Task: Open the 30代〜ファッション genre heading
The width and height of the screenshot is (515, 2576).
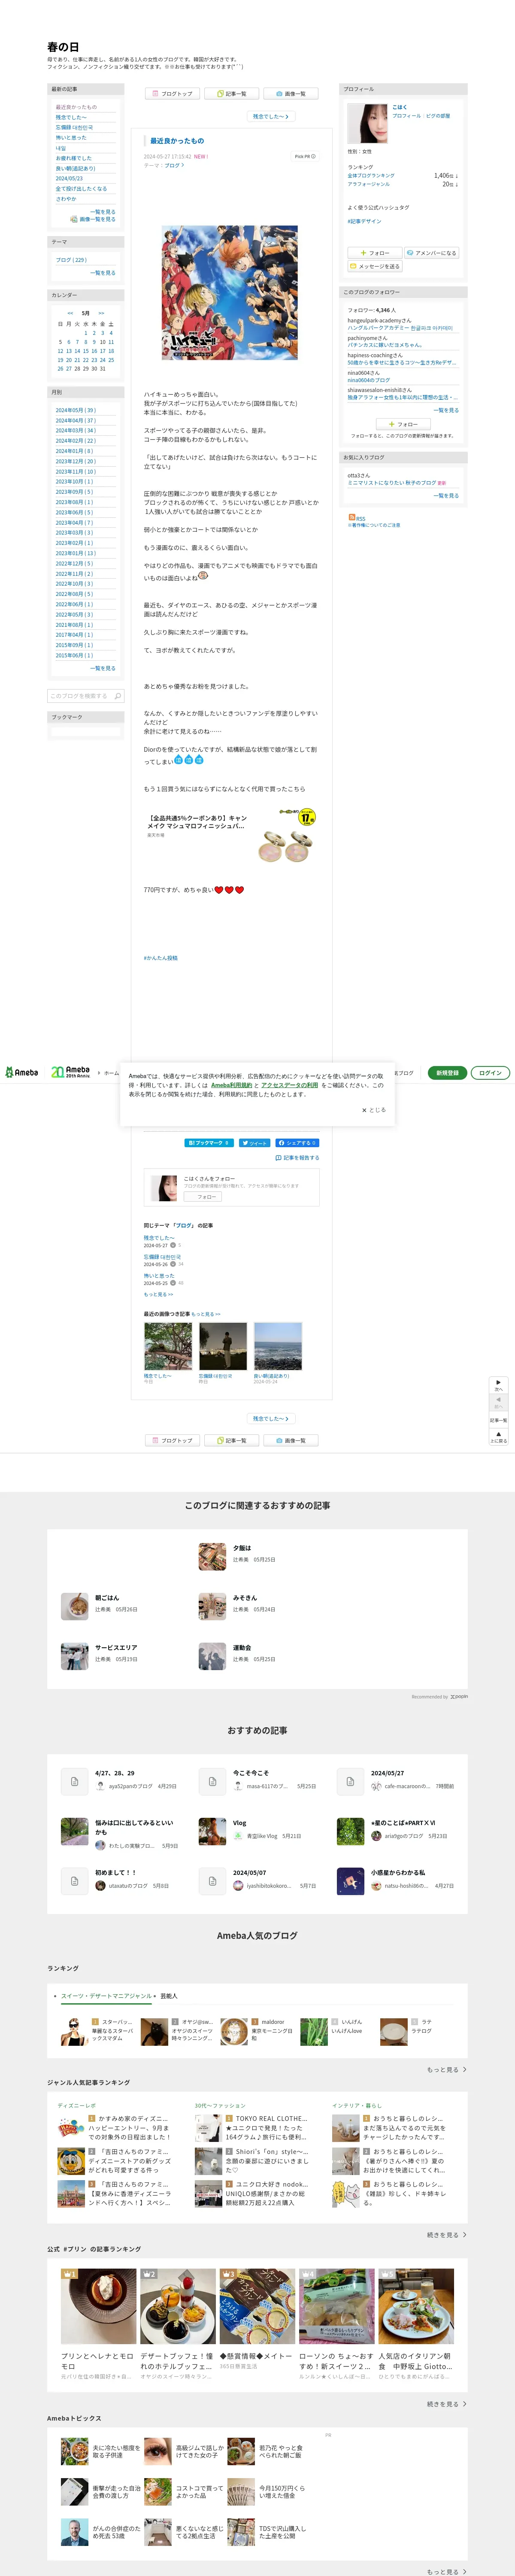Action: click(x=220, y=2105)
